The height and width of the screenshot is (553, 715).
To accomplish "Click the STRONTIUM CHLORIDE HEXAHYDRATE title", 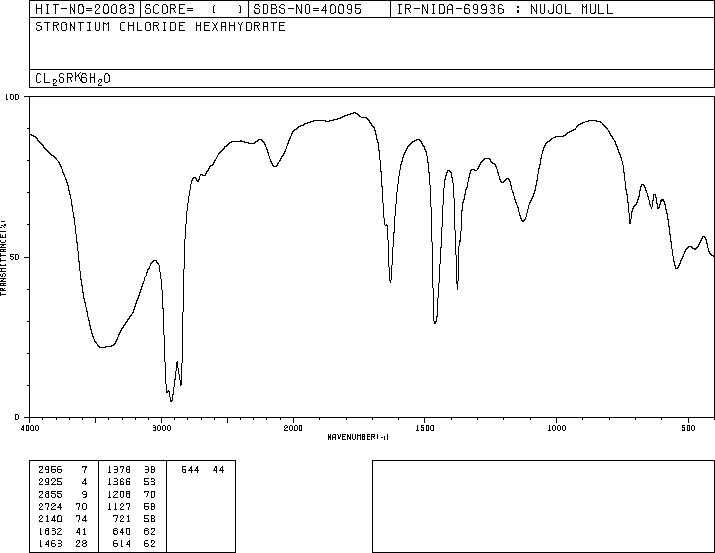I will coord(161,26).
